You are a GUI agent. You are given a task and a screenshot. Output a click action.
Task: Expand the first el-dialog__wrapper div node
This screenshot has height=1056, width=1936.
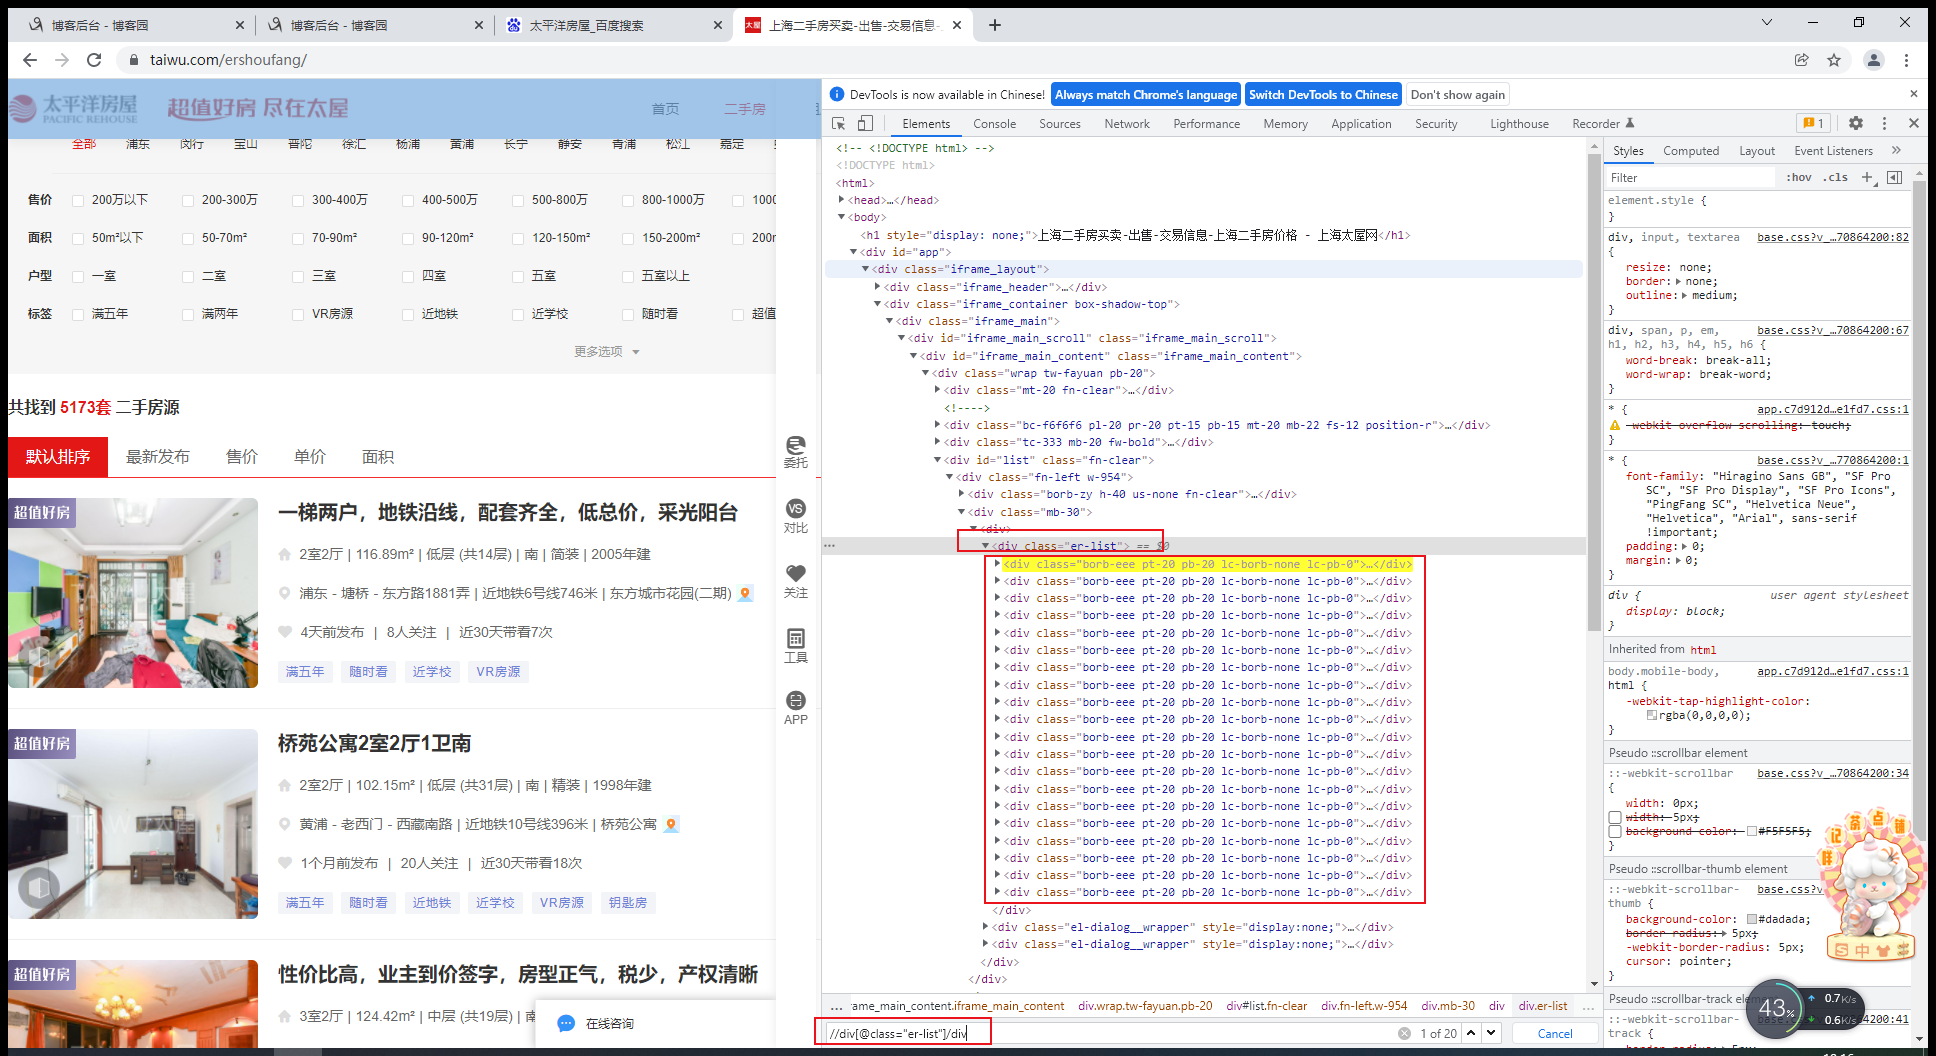tap(986, 927)
